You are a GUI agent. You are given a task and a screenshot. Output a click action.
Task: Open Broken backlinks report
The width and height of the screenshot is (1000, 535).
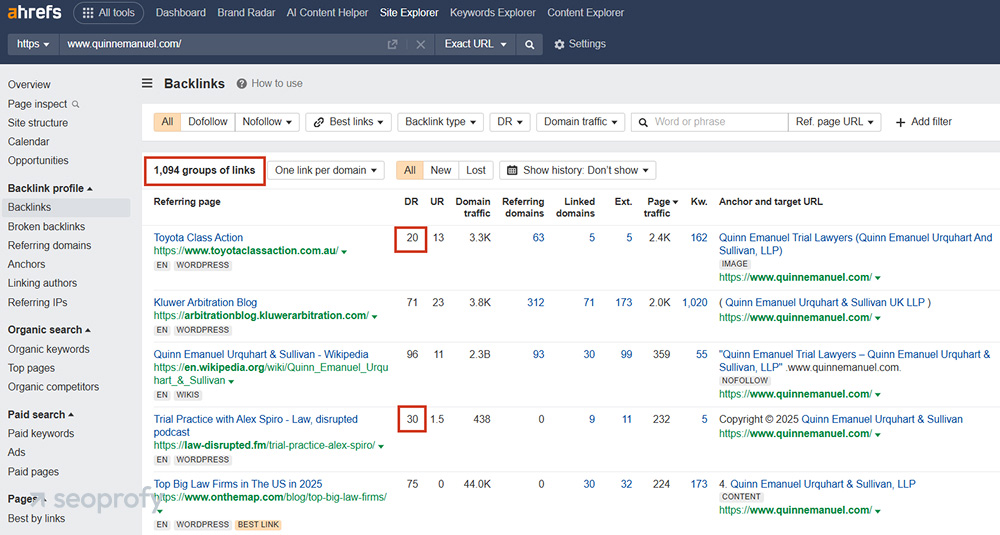46,226
